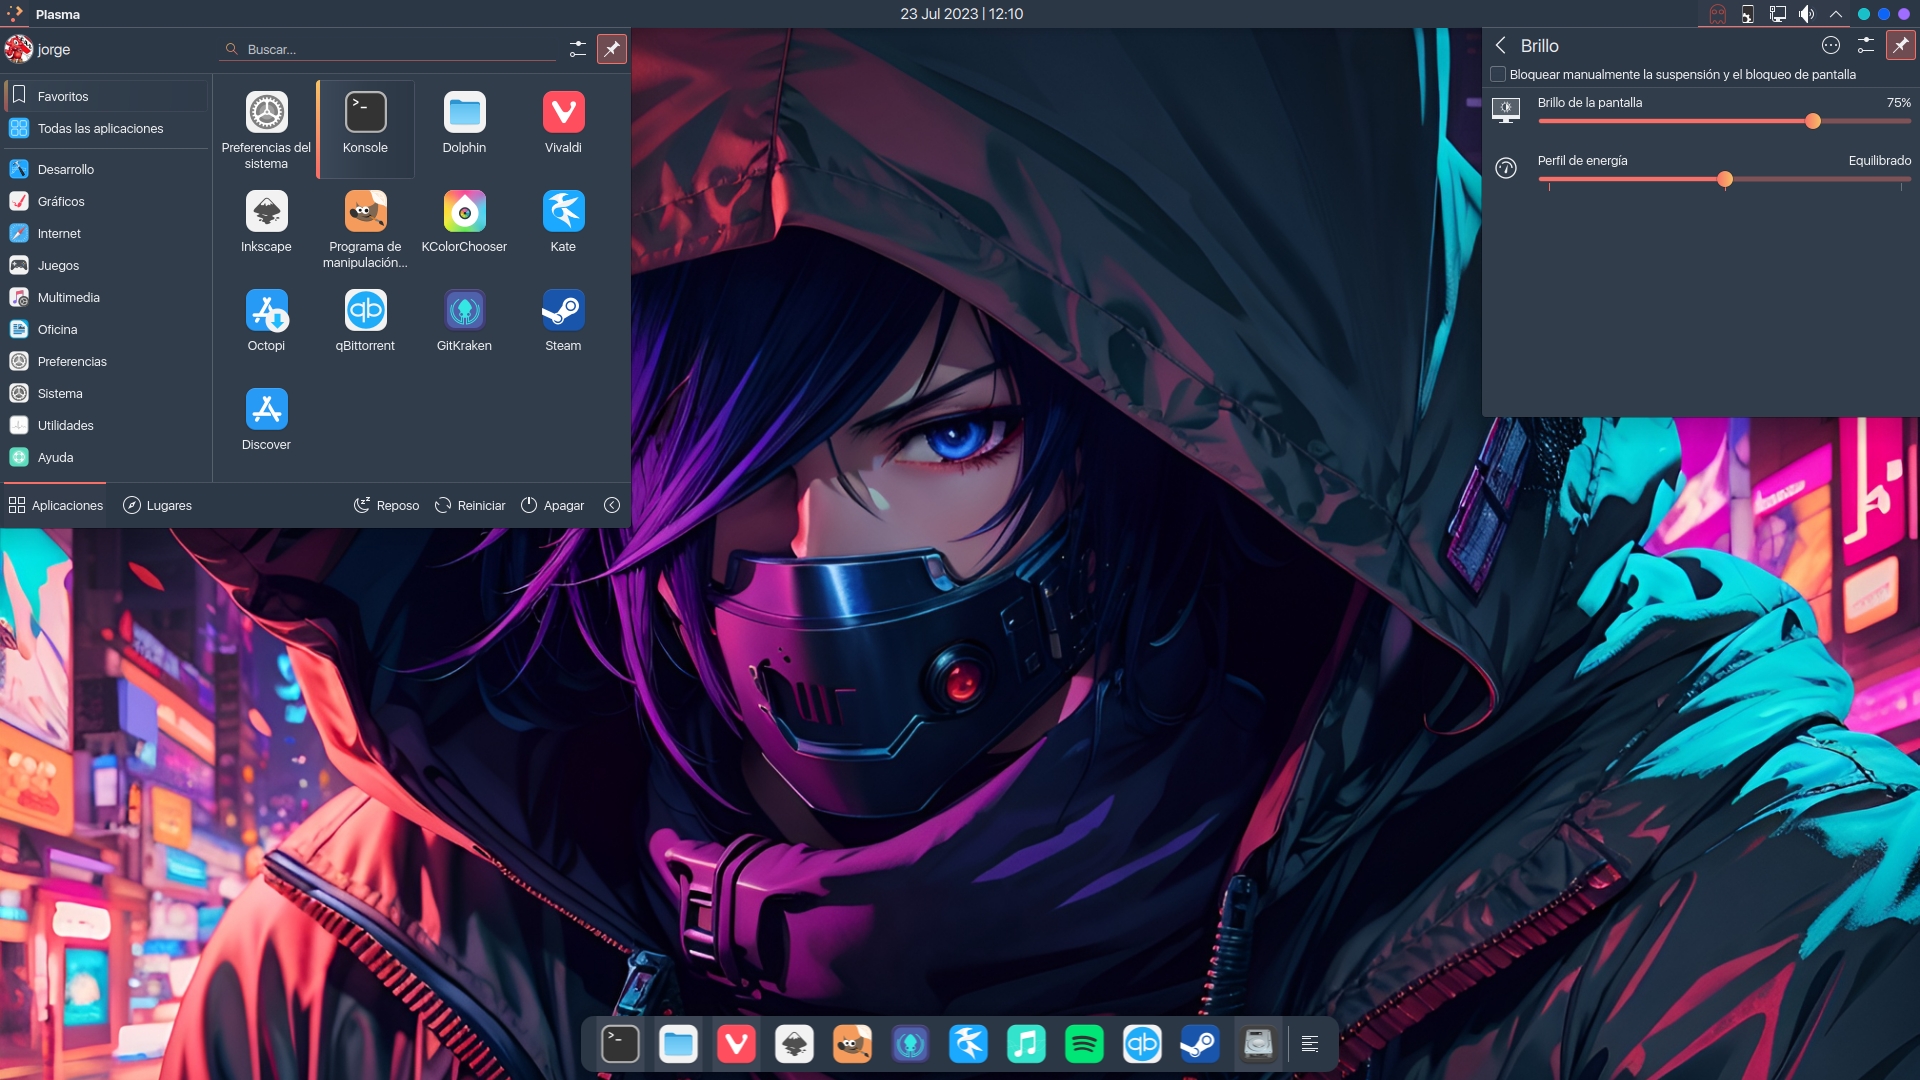This screenshot has height=1080, width=1920.
Task: Select the Favoritos category
Action: point(106,96)
